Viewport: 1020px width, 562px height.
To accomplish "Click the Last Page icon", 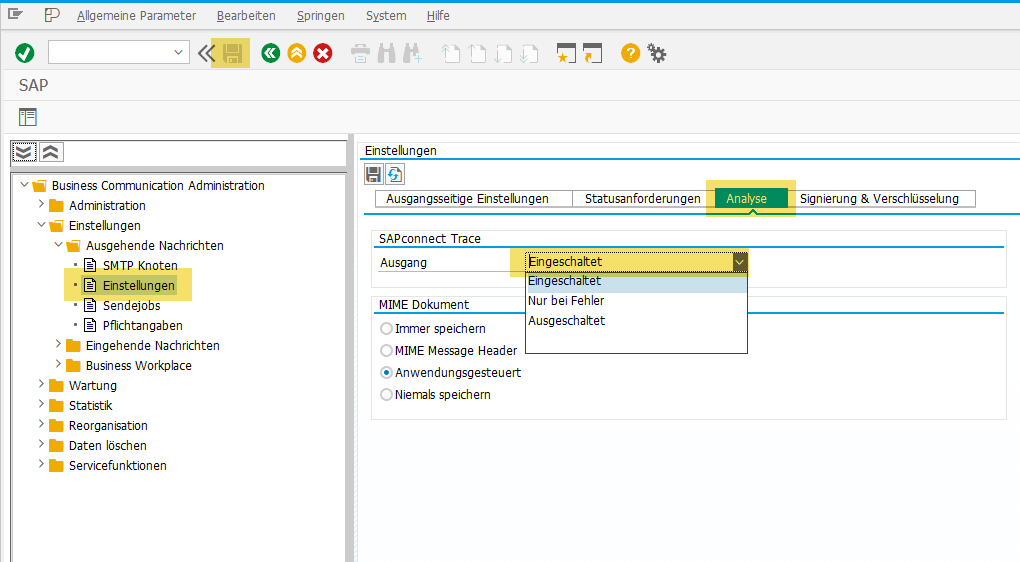I will 530,53.
